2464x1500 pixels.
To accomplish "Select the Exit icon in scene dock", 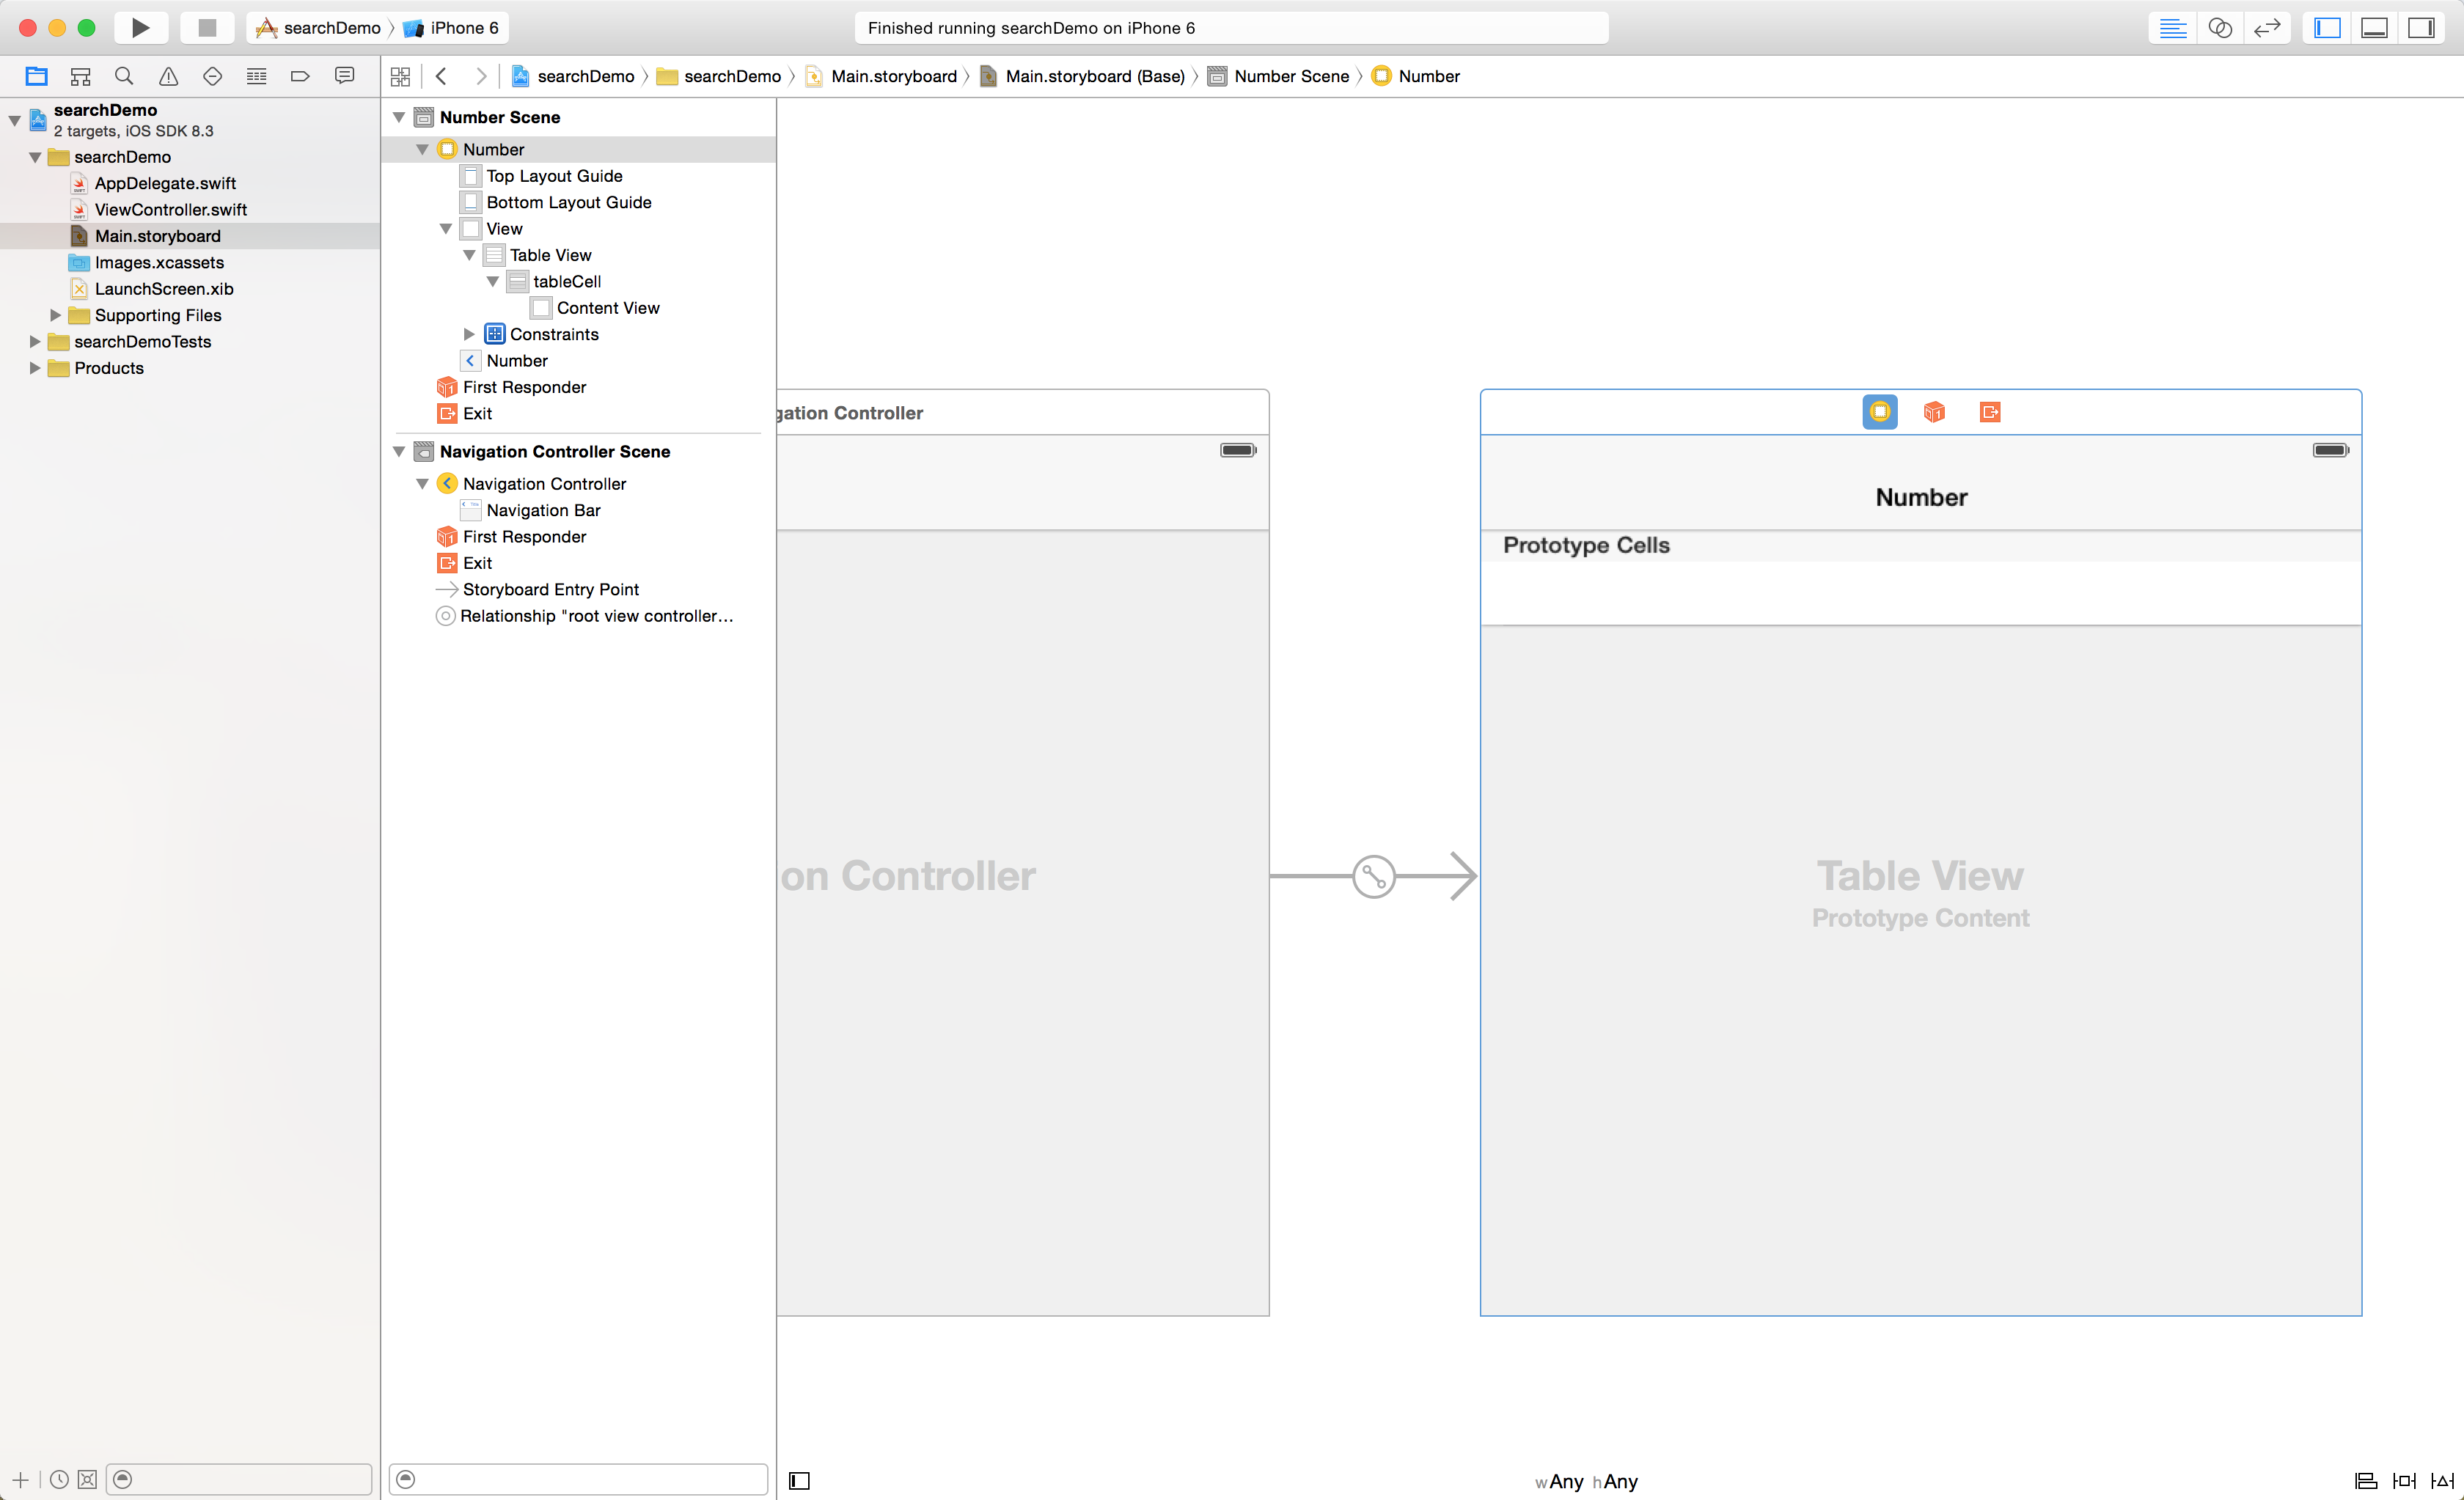I will point(1990,412).
